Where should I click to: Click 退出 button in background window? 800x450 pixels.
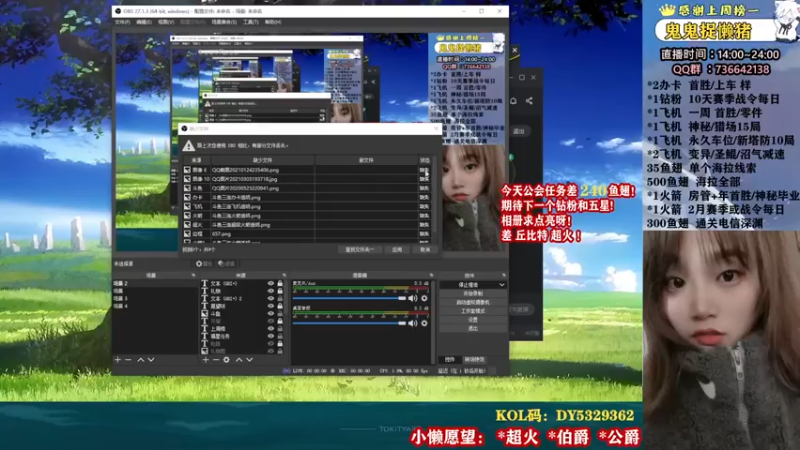pyautogui.click(x=518, y=131)
